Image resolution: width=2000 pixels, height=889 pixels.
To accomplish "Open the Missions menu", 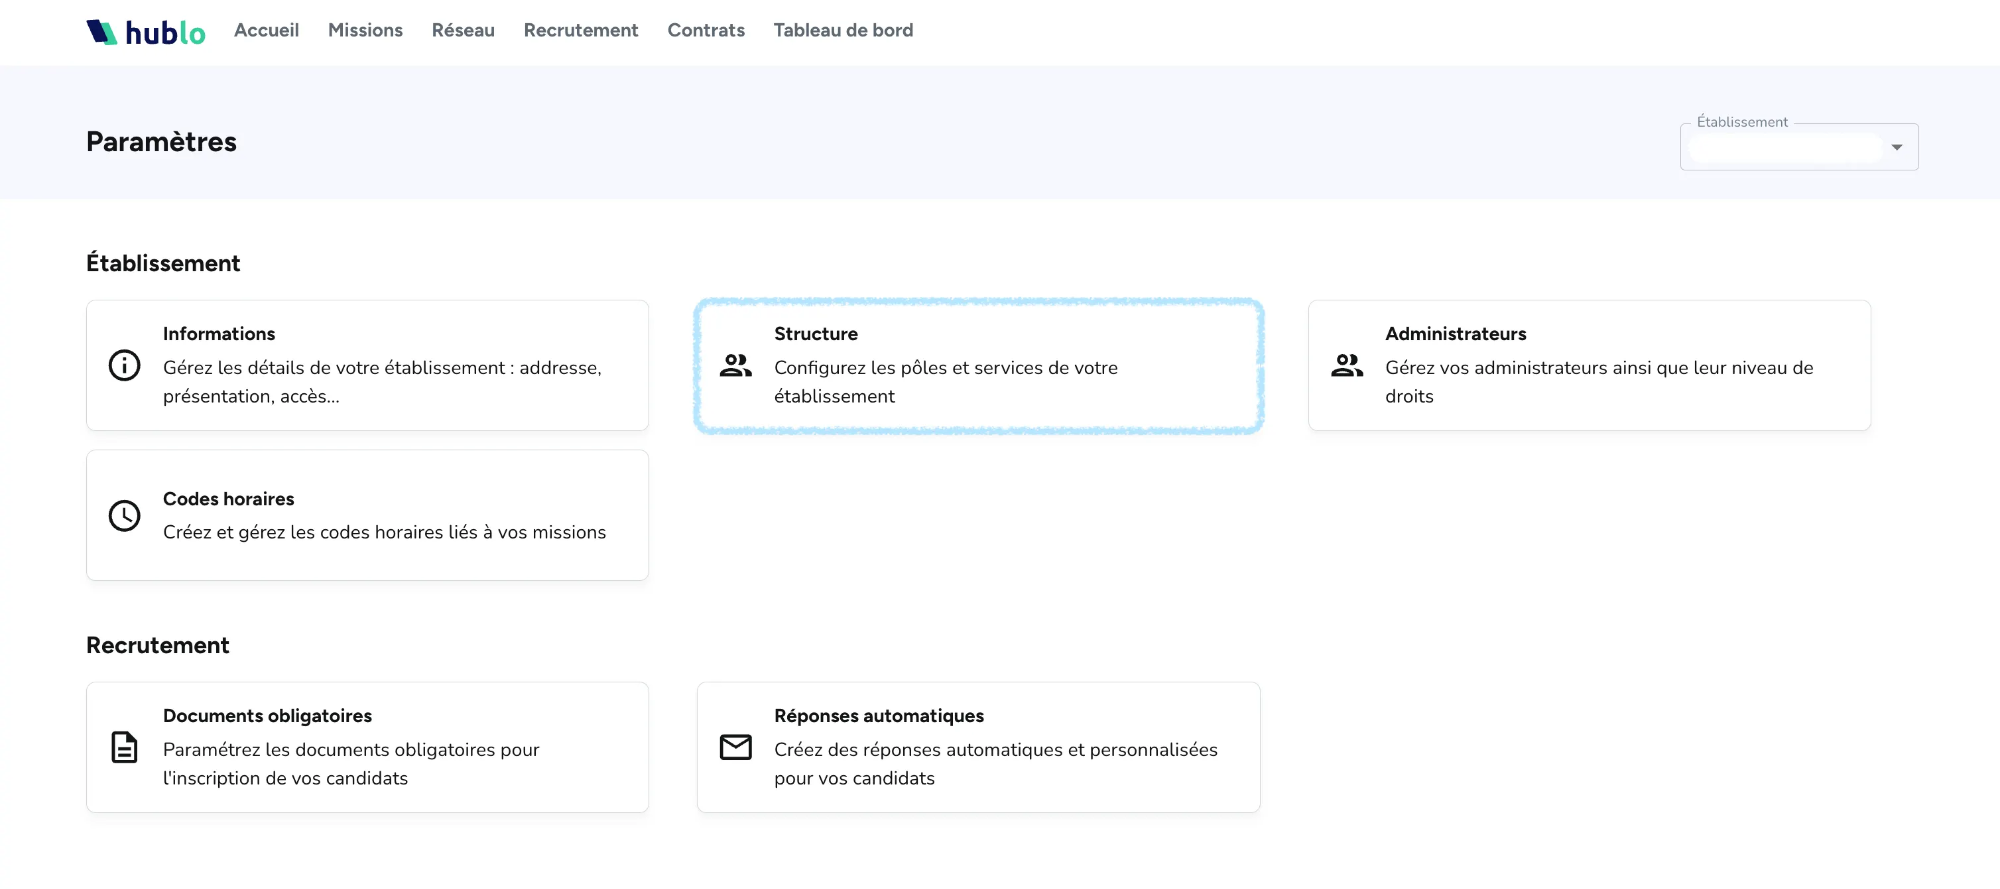I will pos(365,30).
